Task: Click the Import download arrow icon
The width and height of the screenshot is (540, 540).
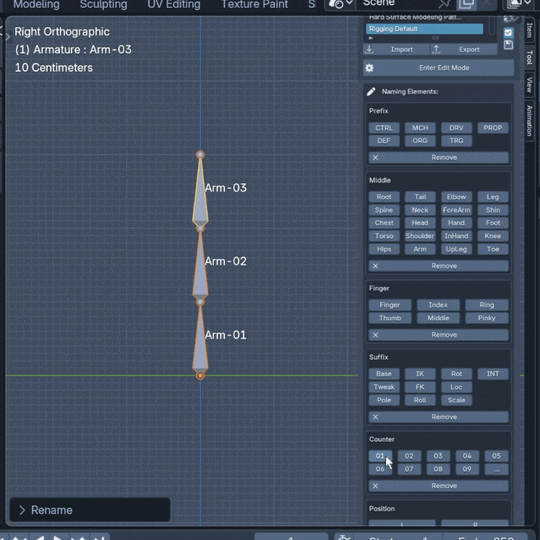Action: (x=369, y=49)
